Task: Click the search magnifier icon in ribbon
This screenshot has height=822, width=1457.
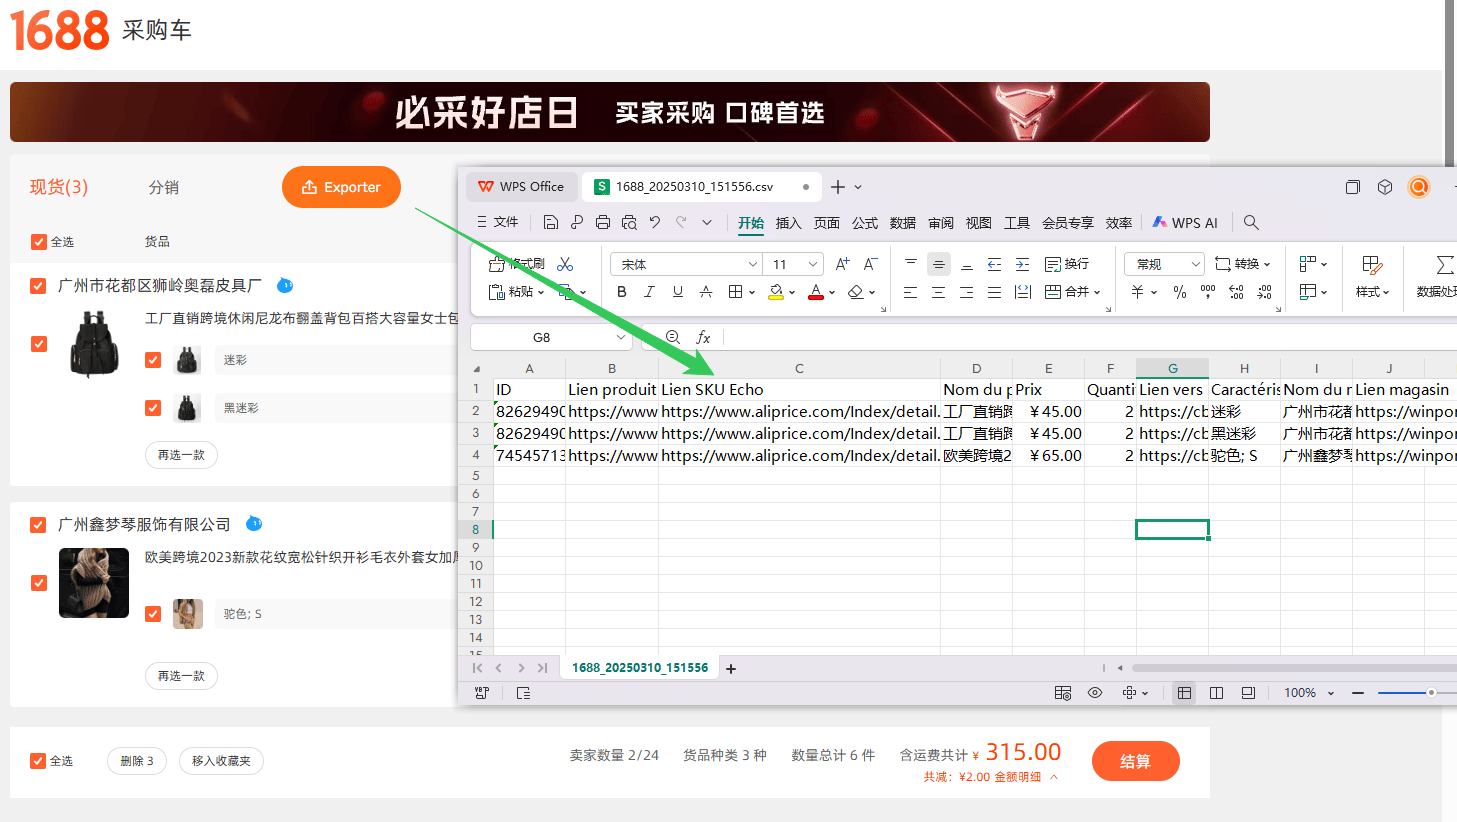Action: [1251, 222]
